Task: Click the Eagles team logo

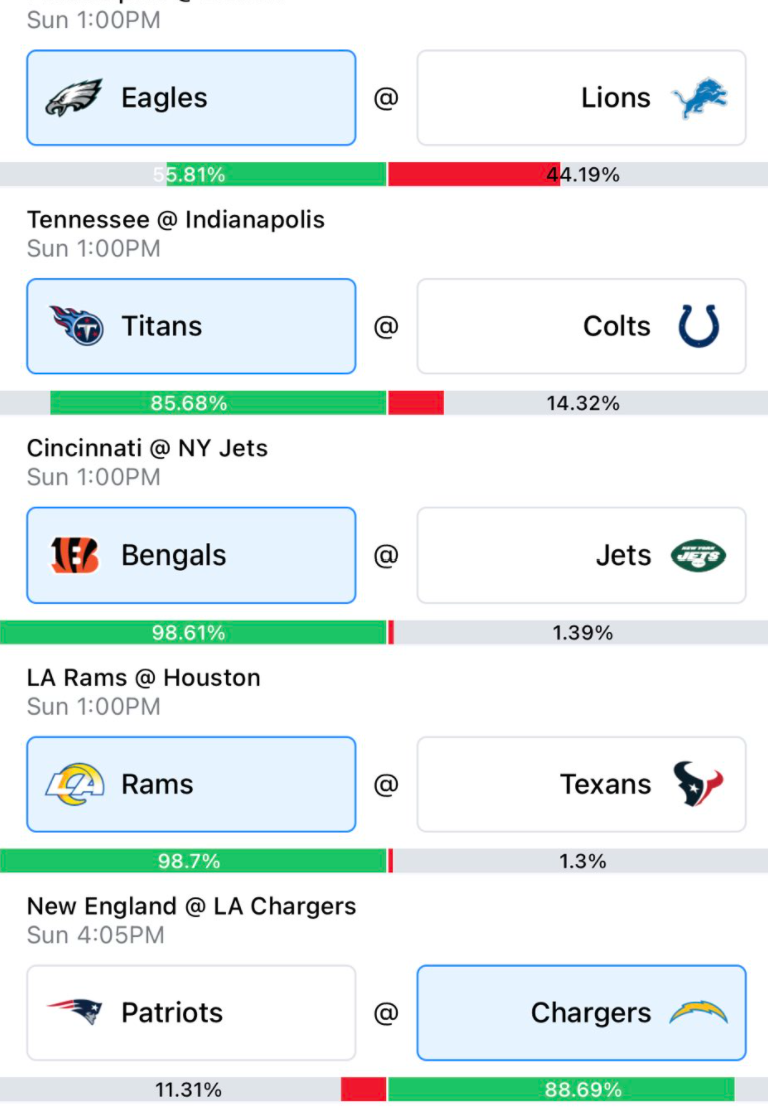Action: coord(74,98)
